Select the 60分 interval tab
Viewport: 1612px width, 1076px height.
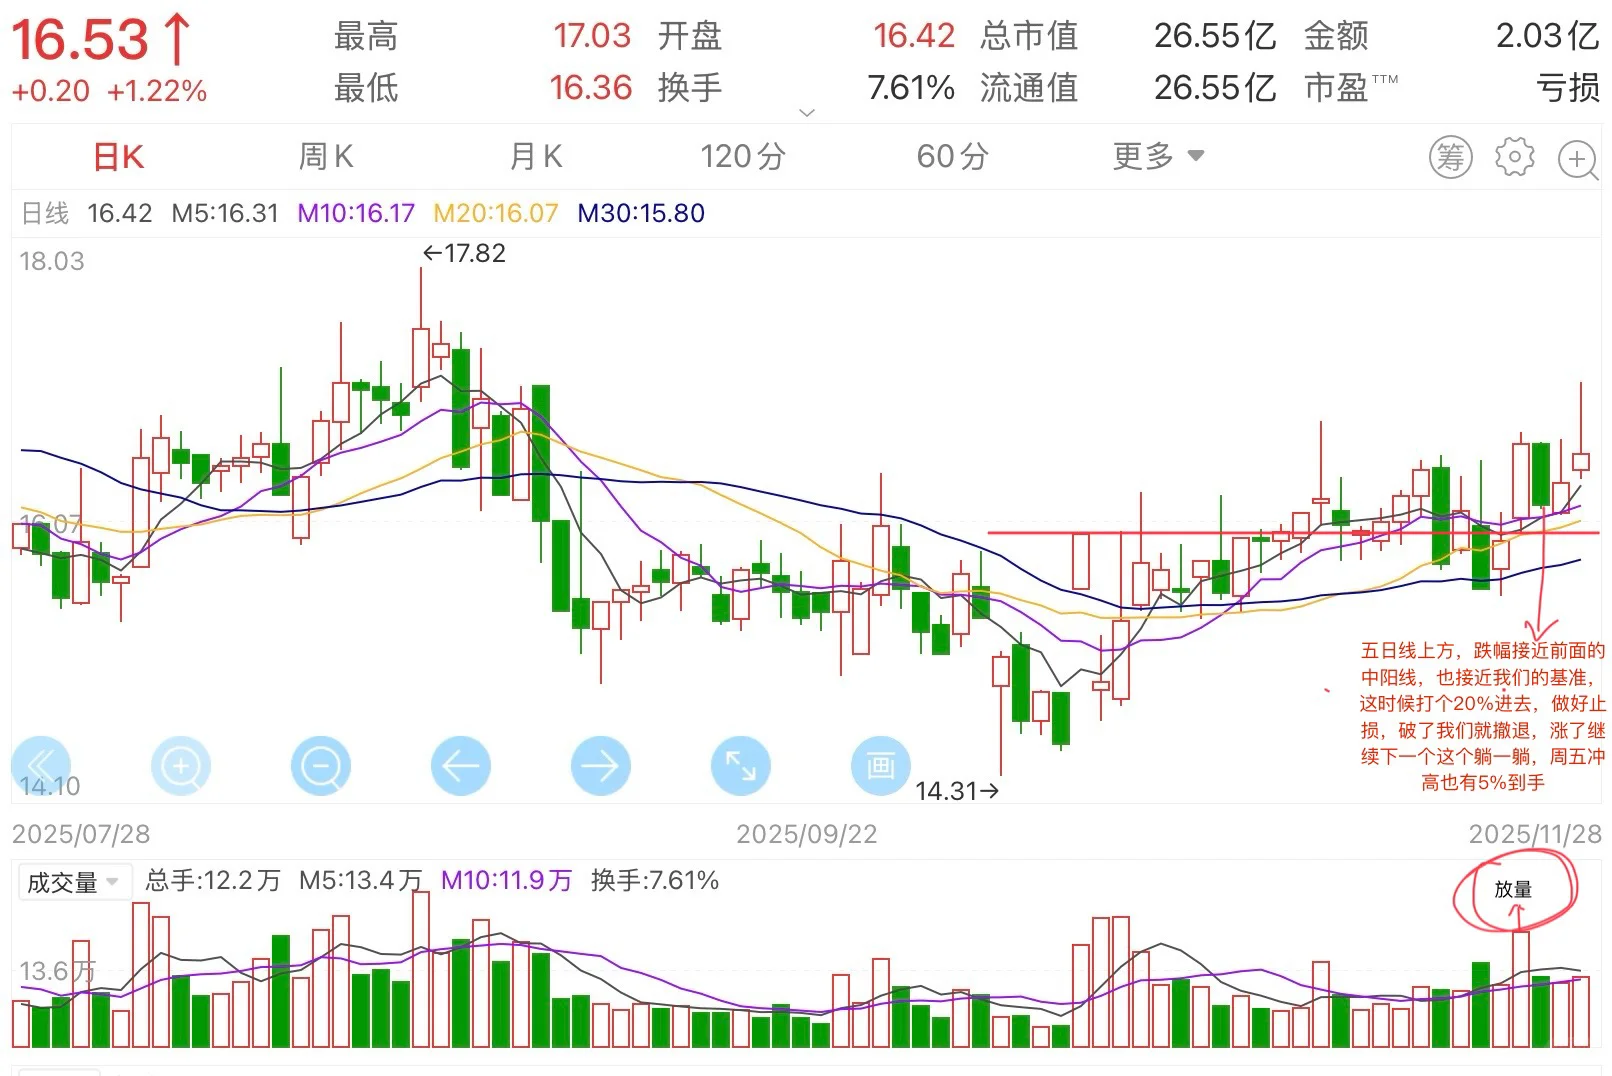pos(950,157)
